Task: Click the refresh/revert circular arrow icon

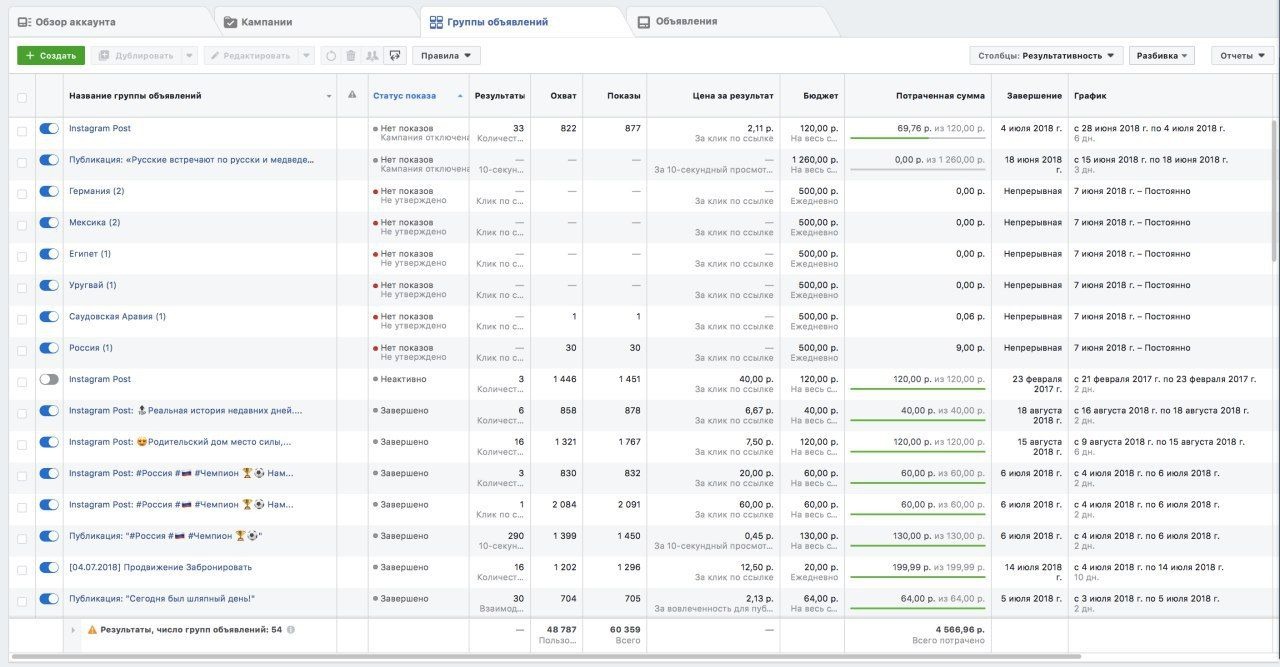Action: point(331,56)
